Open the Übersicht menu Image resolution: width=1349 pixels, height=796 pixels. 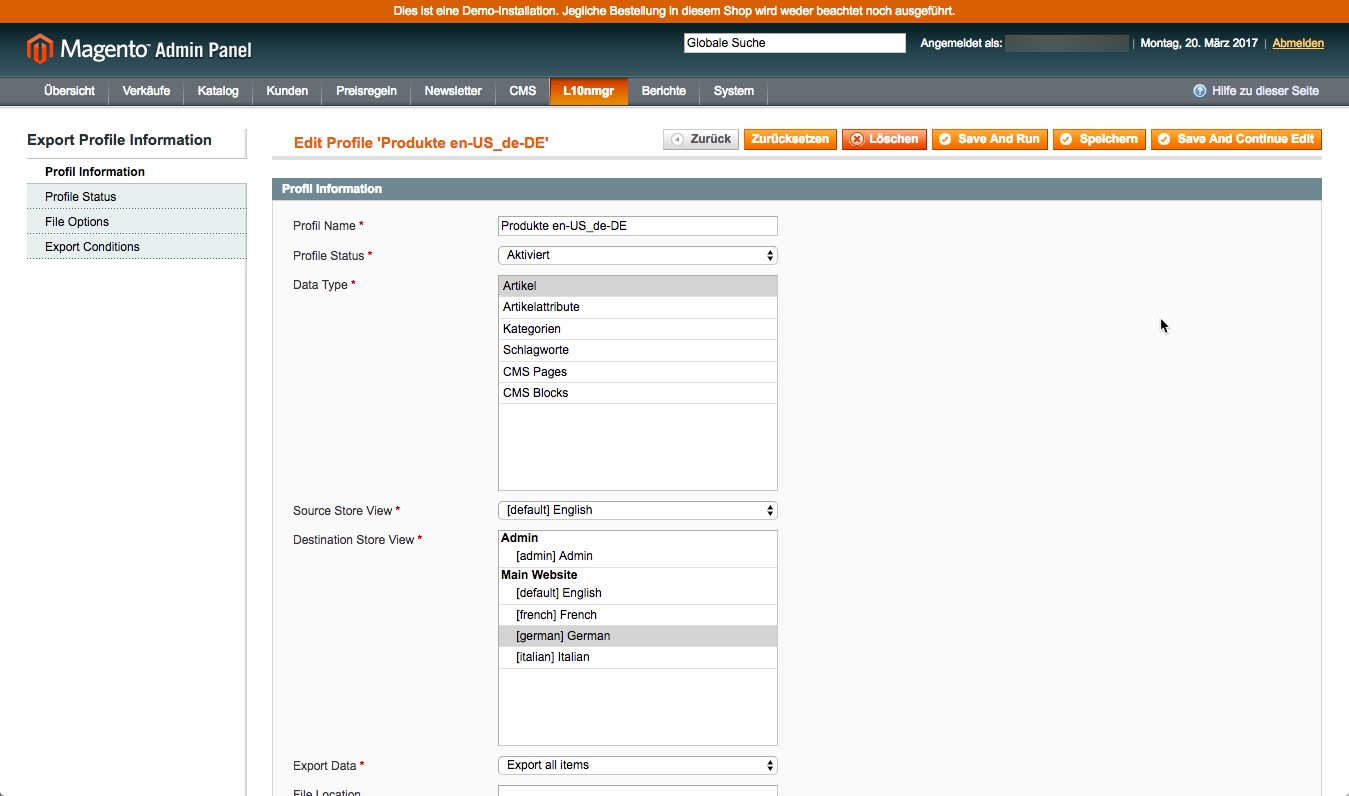pyautogui.click(x=69, y=91)
